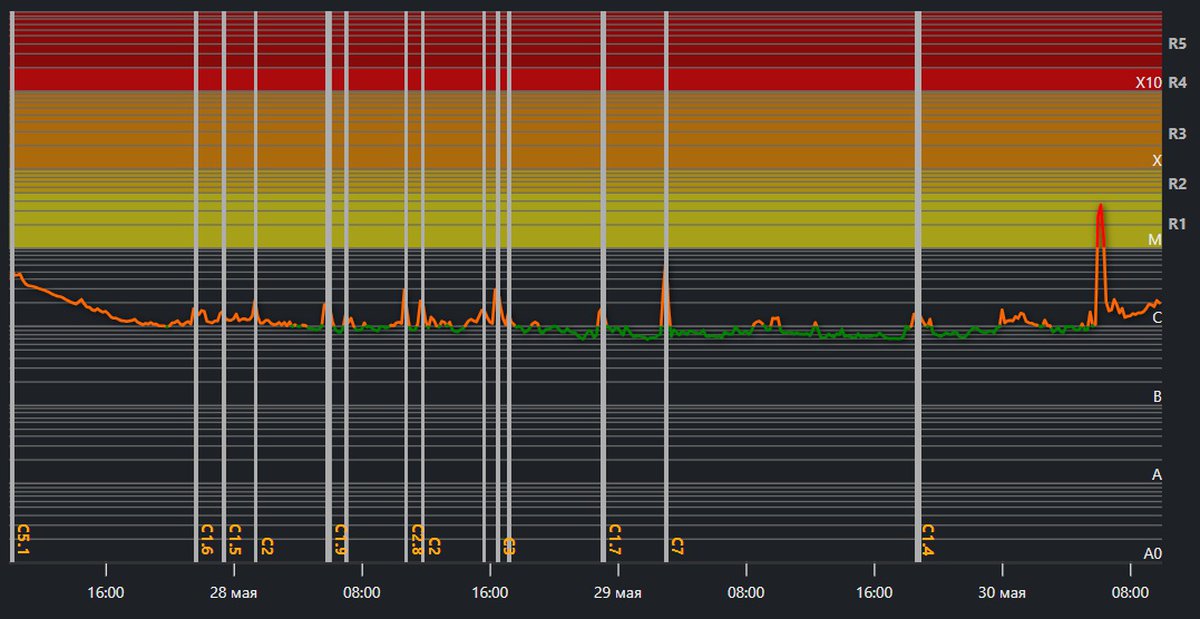1200x619 pixels.
Task: Click the R1 scale level label
Action: coord(1177,223)
